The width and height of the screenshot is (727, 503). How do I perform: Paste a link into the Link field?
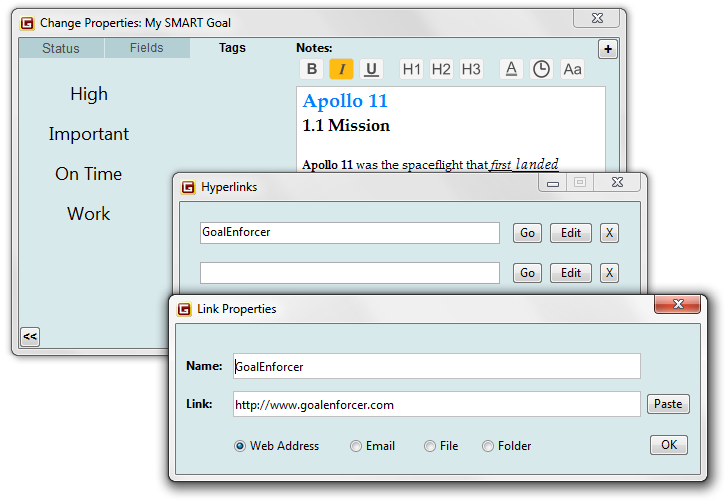pyautogui.click(x=668, y=404)
